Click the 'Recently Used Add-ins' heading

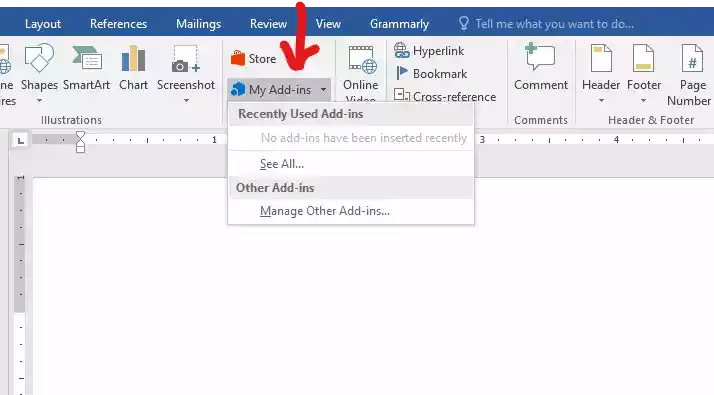[x=301, y=114]
